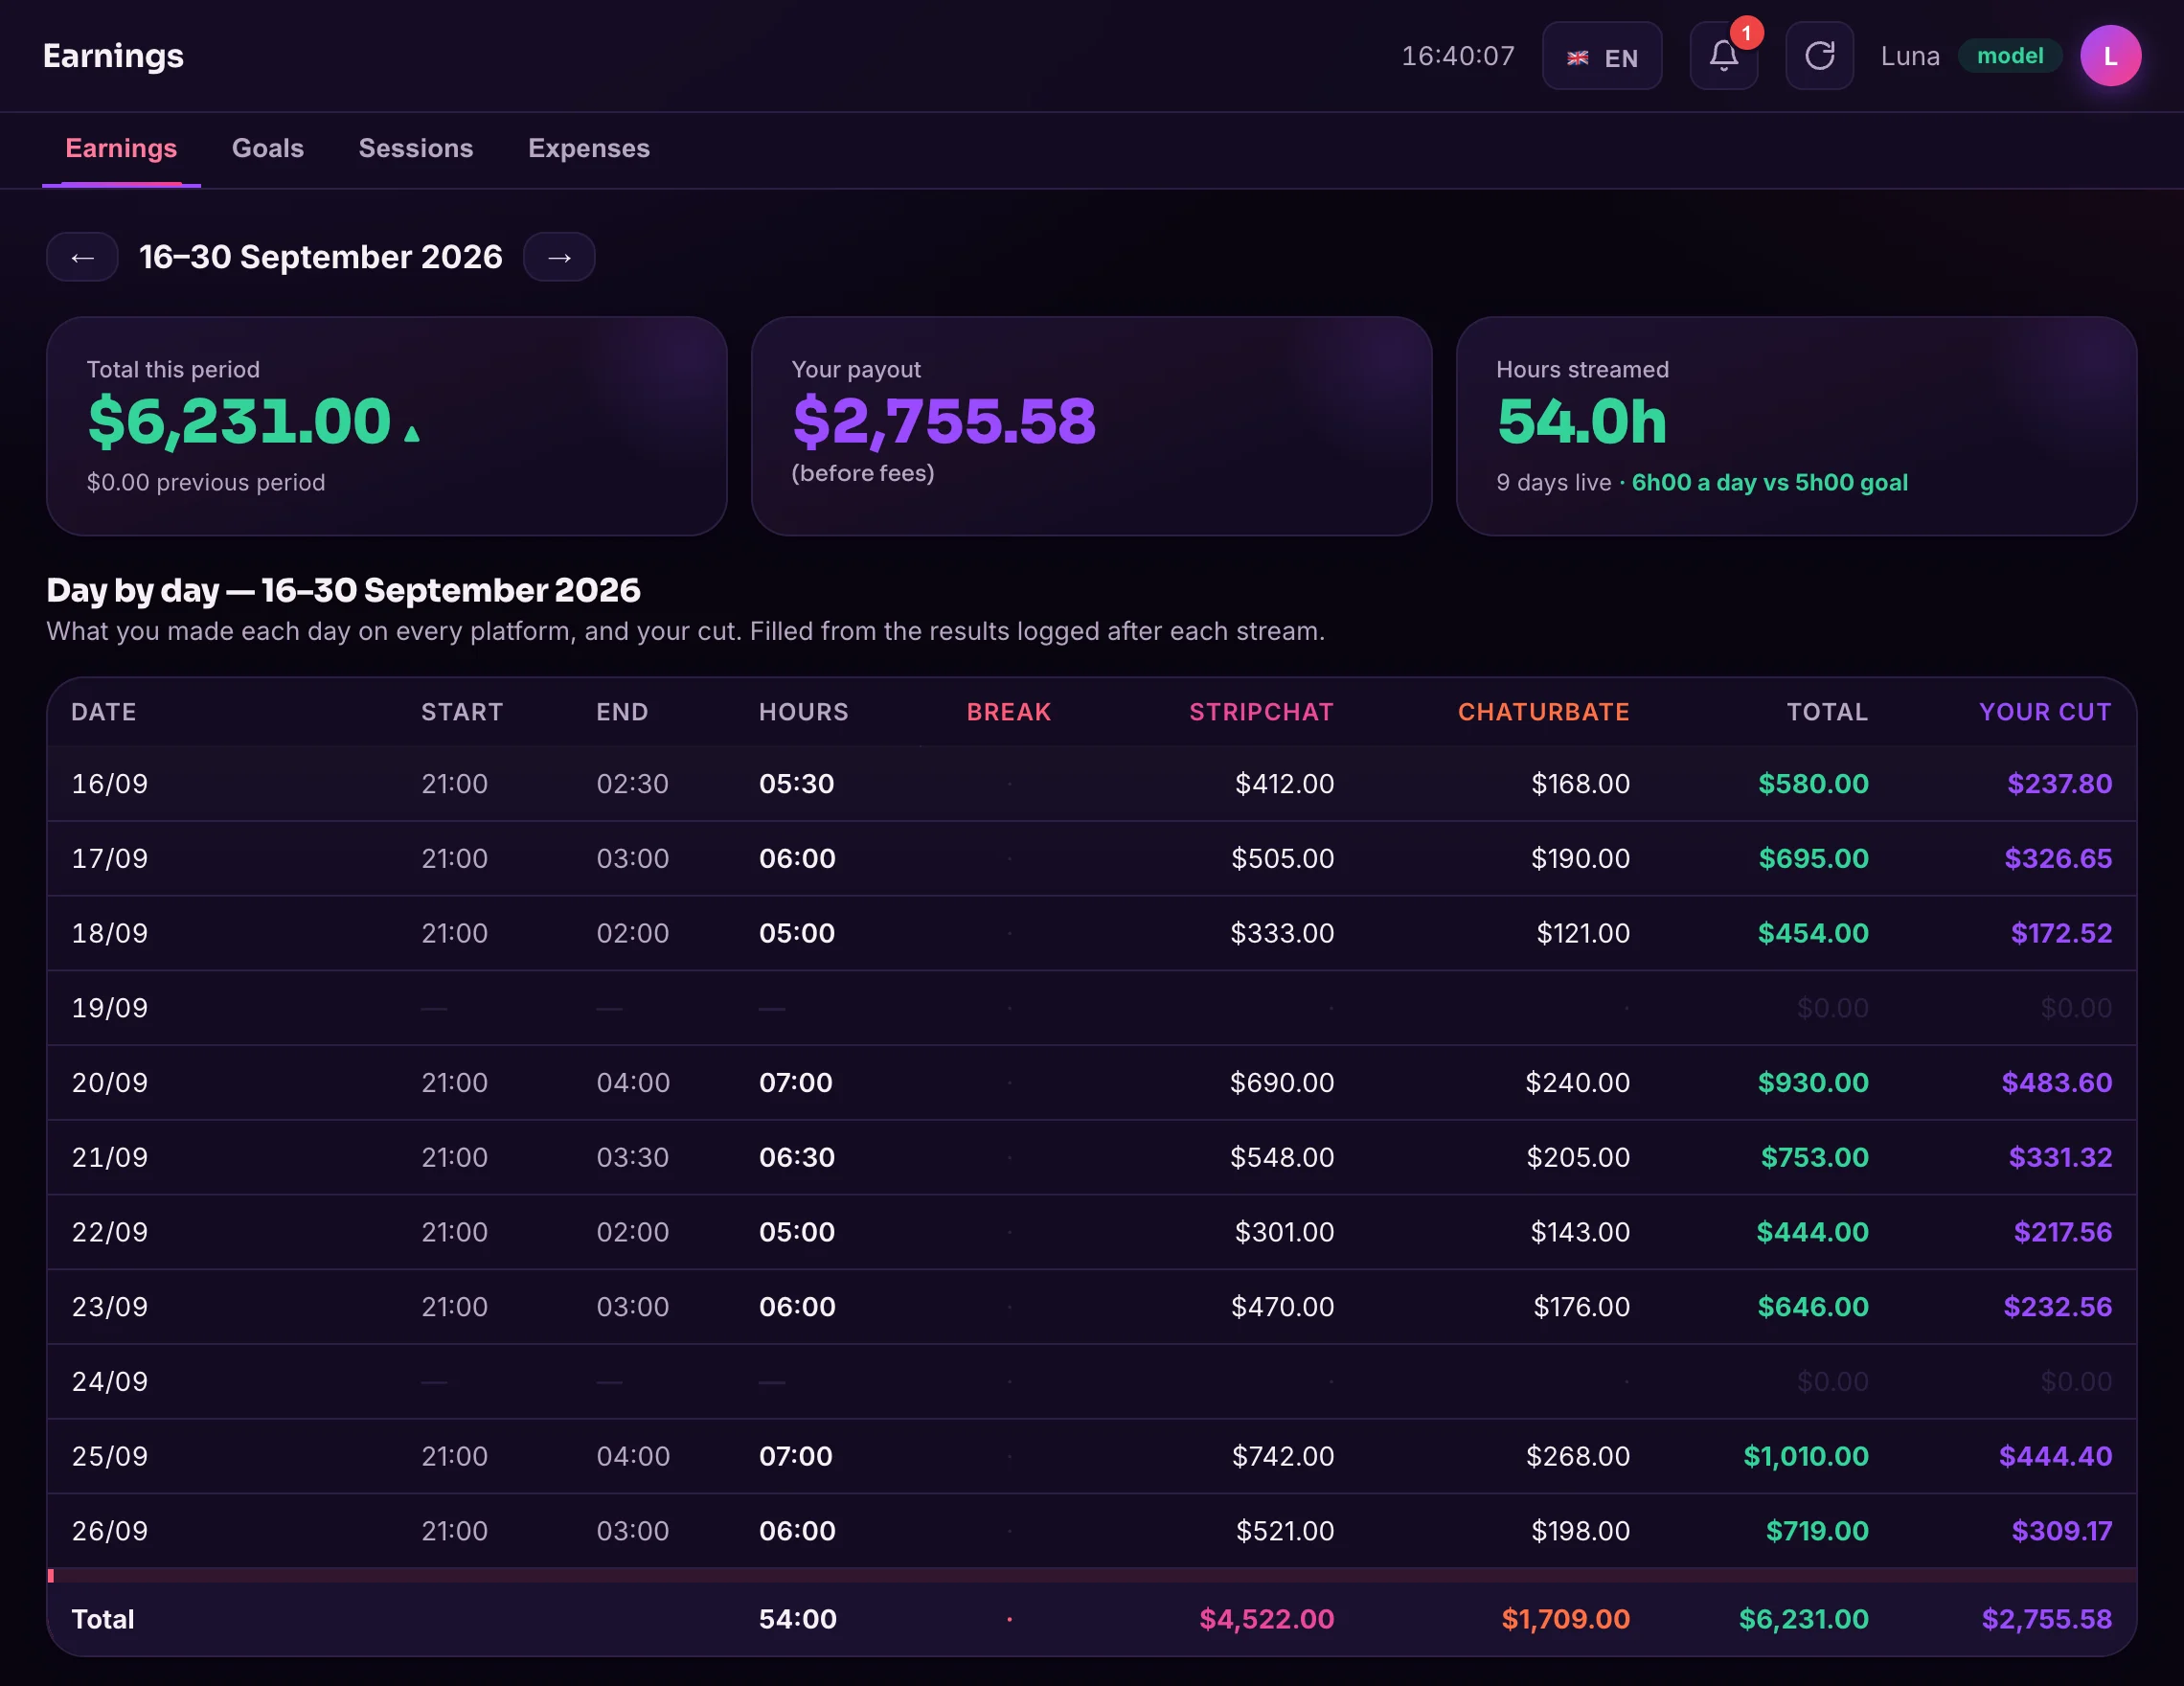Click the CHATURBATE column header
Viewport: 2184px width, 1686px height.
coord(1543,712)
